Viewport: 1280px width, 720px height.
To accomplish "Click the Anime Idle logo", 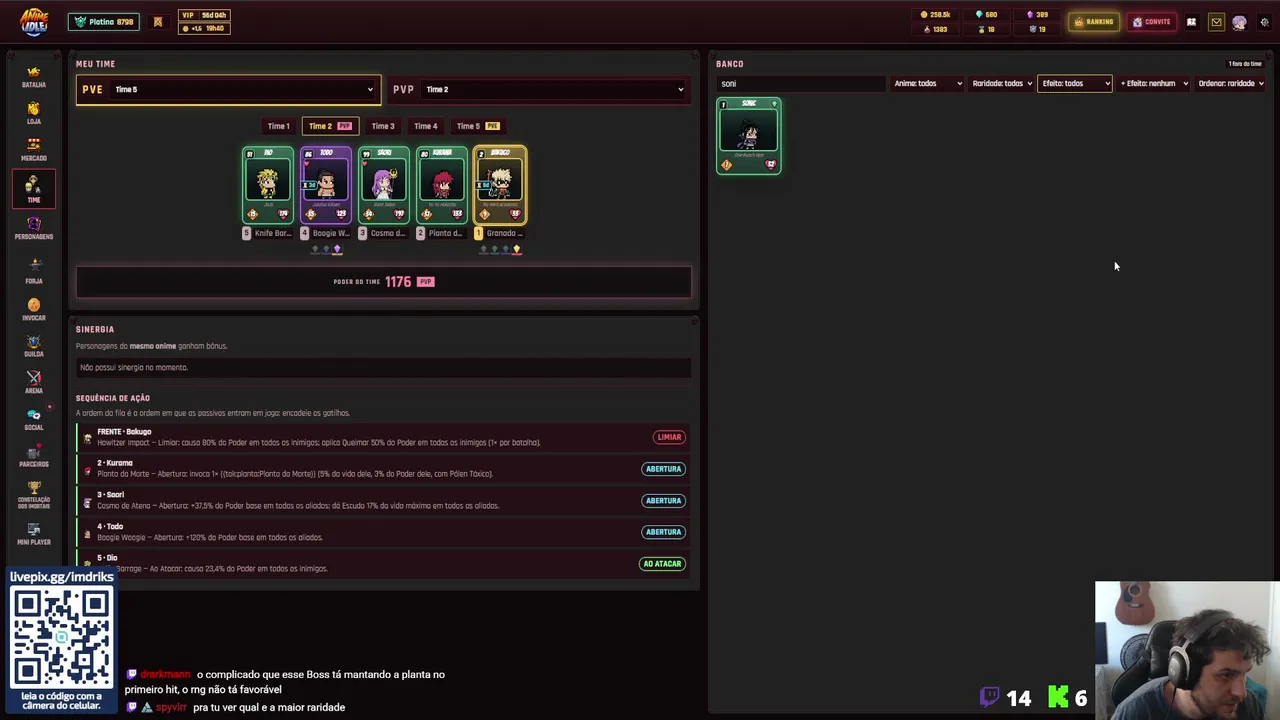I will coord(34,22).
